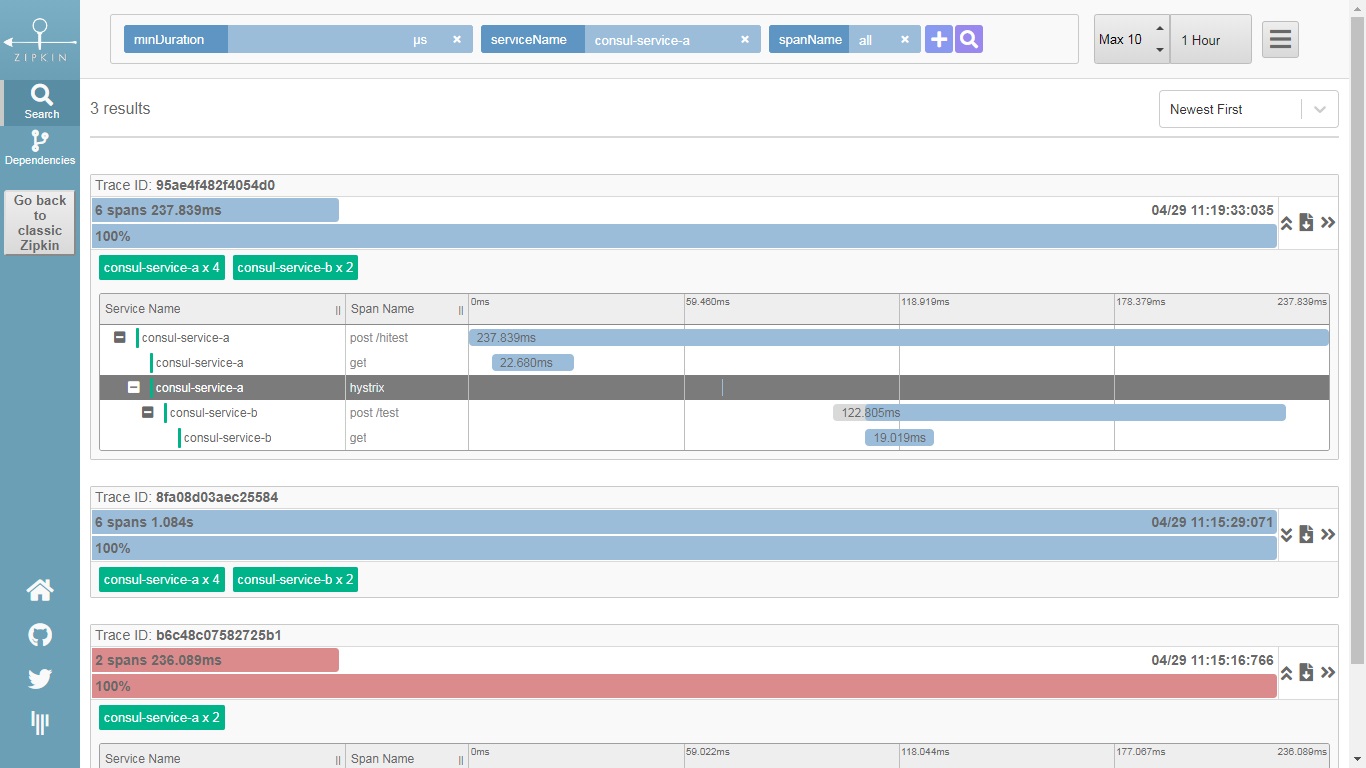Open the Zipkin logo home link
The image size is (1366, 768).
tap(40, 40)
